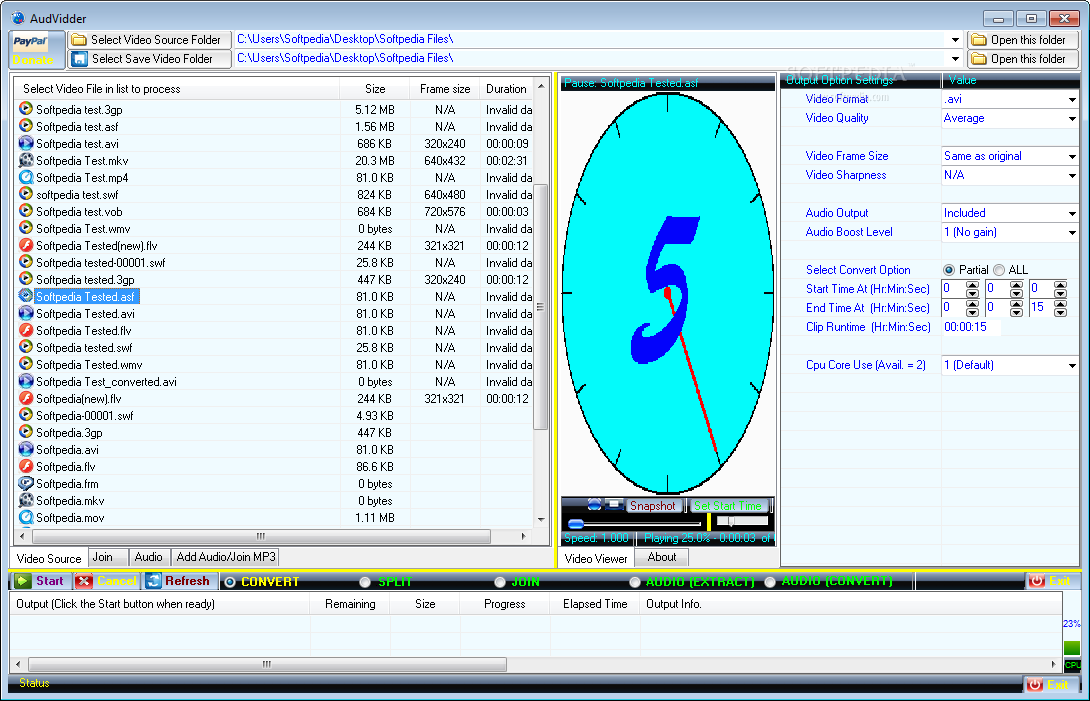Select the Partial convert option
Screen dimensions: 1090x701
pyautogui.click(x=949, y=270)
